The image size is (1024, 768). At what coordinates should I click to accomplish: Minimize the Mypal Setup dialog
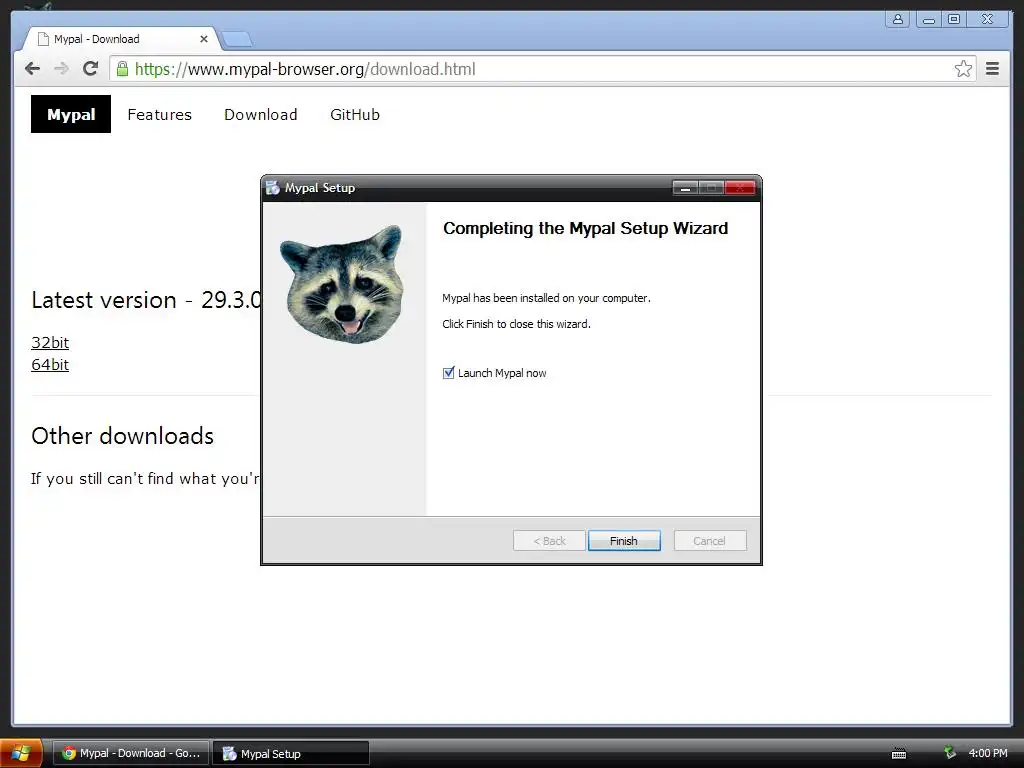pyautogui.click(x=685, y=188)
